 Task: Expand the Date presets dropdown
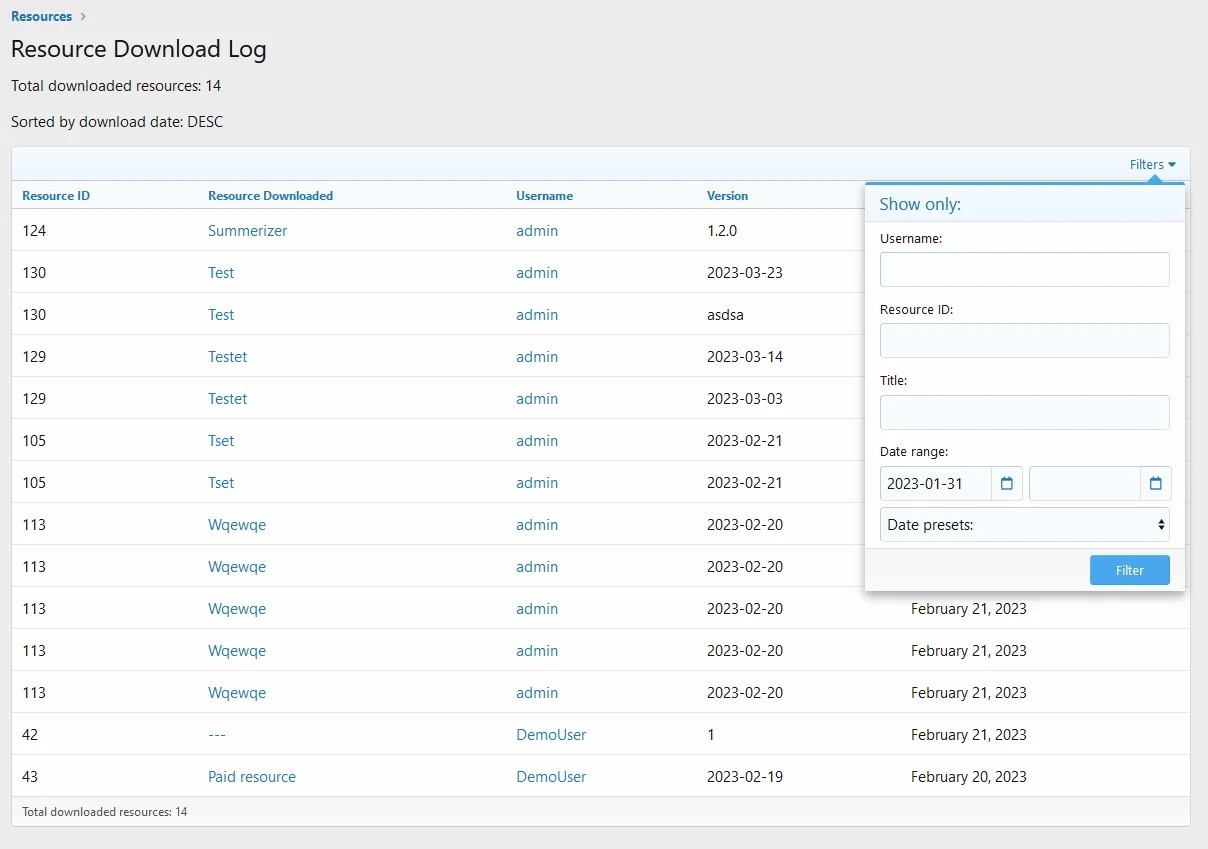point(1024,525)
